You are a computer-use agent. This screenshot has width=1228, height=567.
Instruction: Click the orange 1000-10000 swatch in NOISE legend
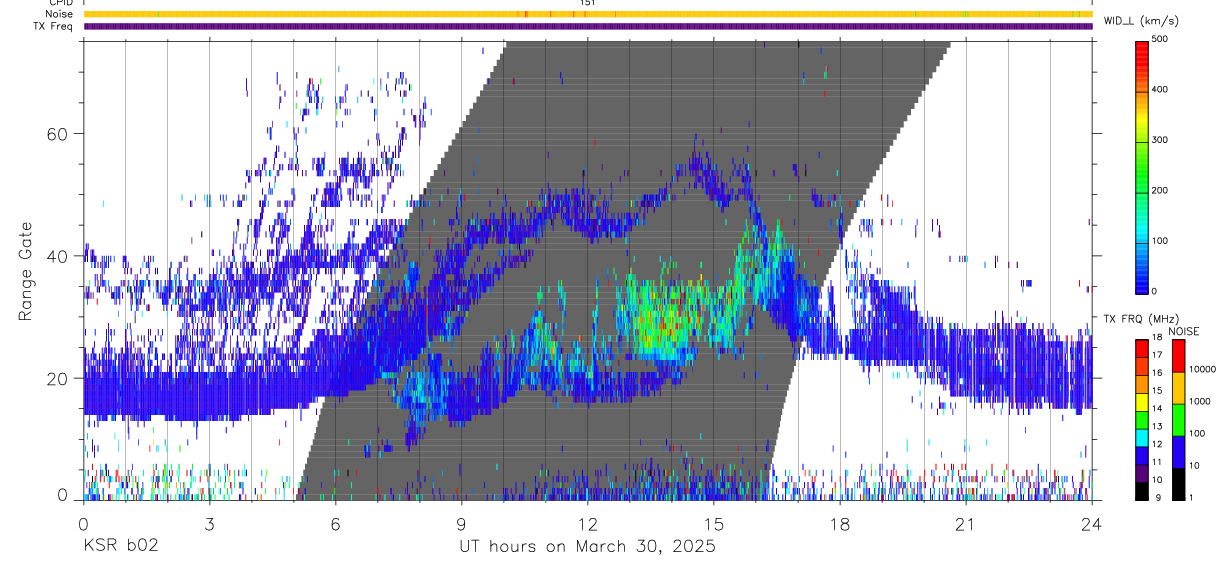[1180, 388]
